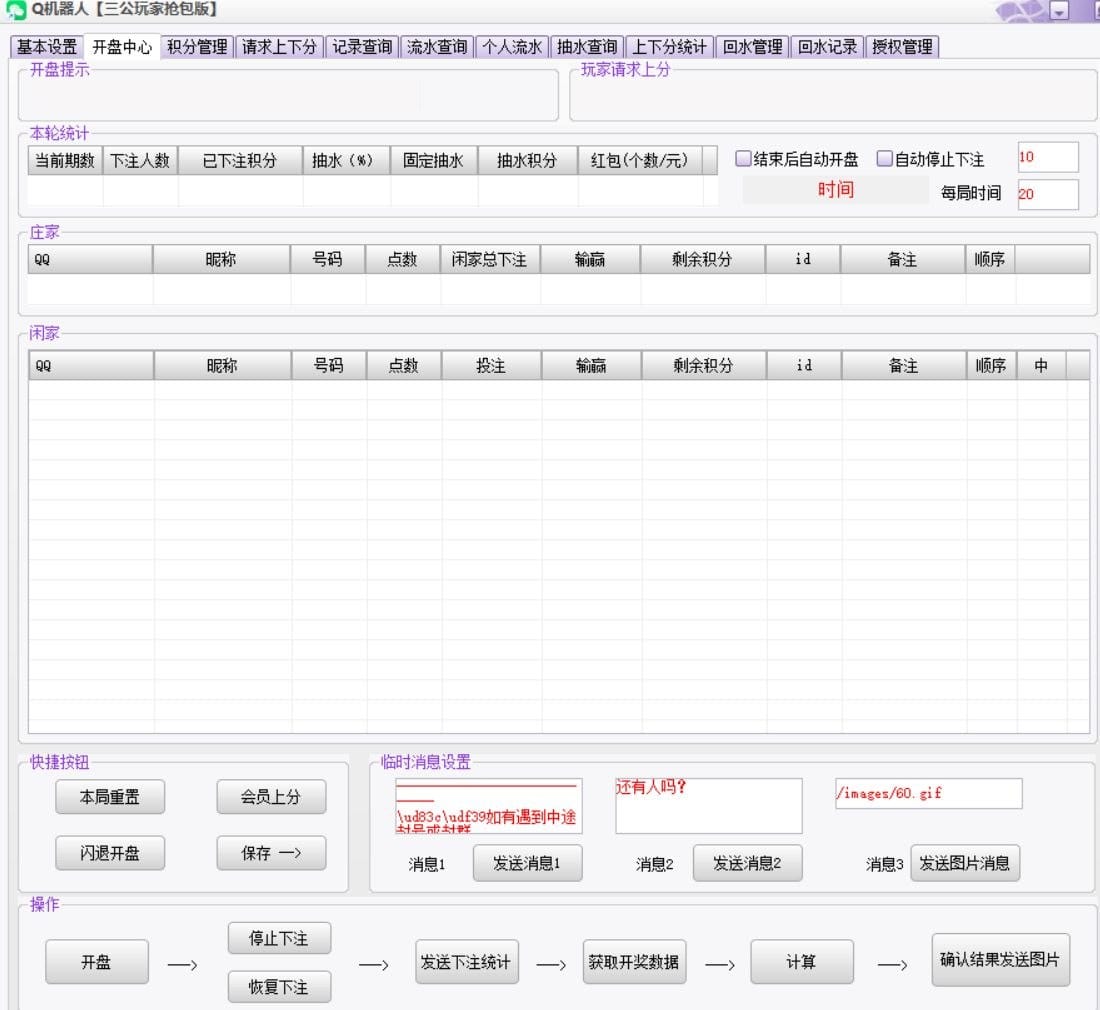Click the 获取开奖数据 button
1100x1010 pixels.
click(634, 962)
